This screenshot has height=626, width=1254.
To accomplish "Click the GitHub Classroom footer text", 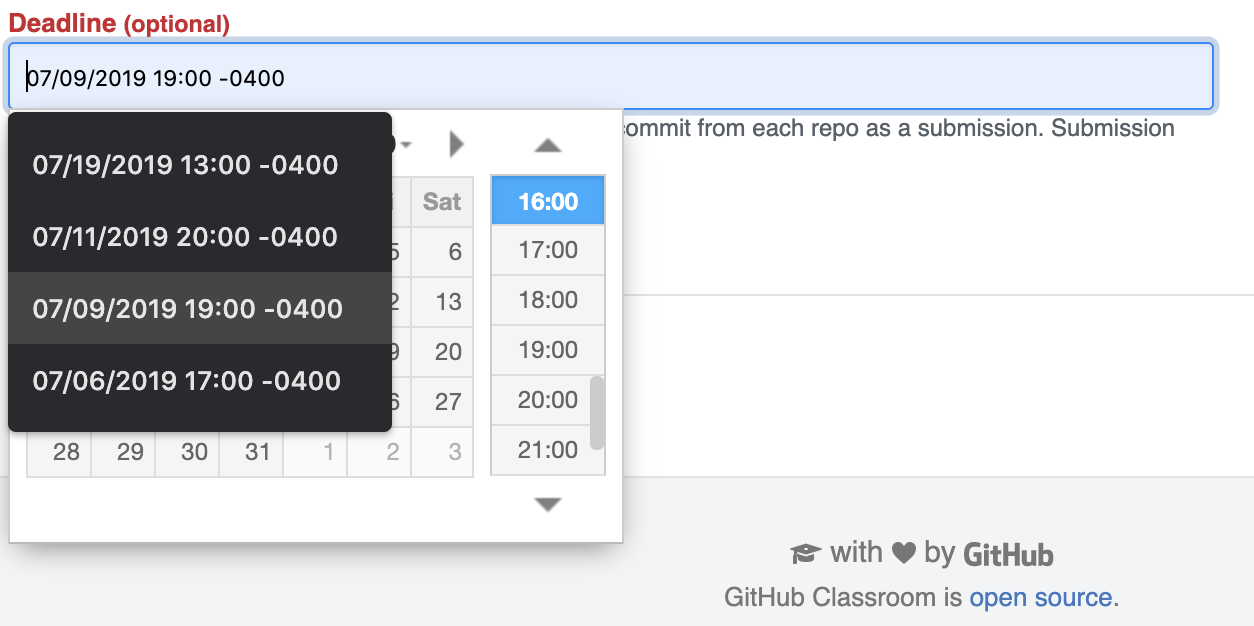I will coord(842,597).
